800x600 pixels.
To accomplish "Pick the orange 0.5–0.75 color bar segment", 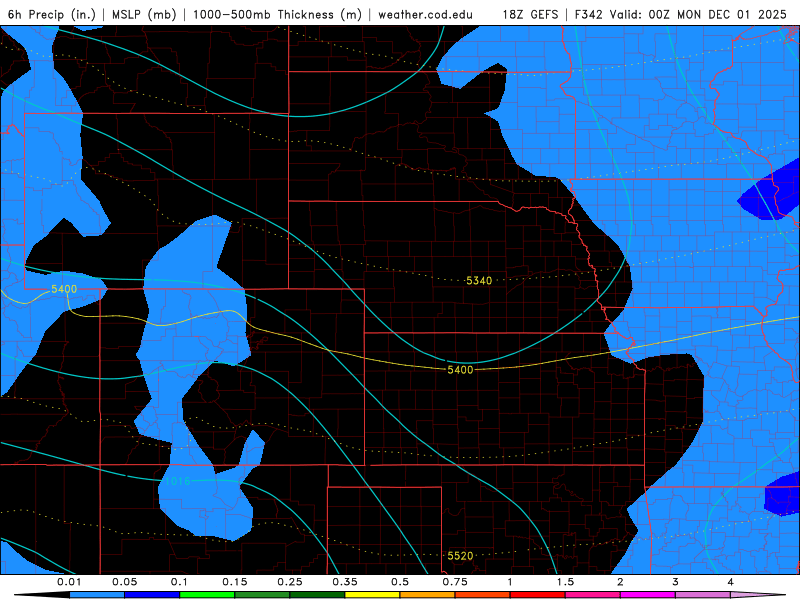I will [428, 595].
